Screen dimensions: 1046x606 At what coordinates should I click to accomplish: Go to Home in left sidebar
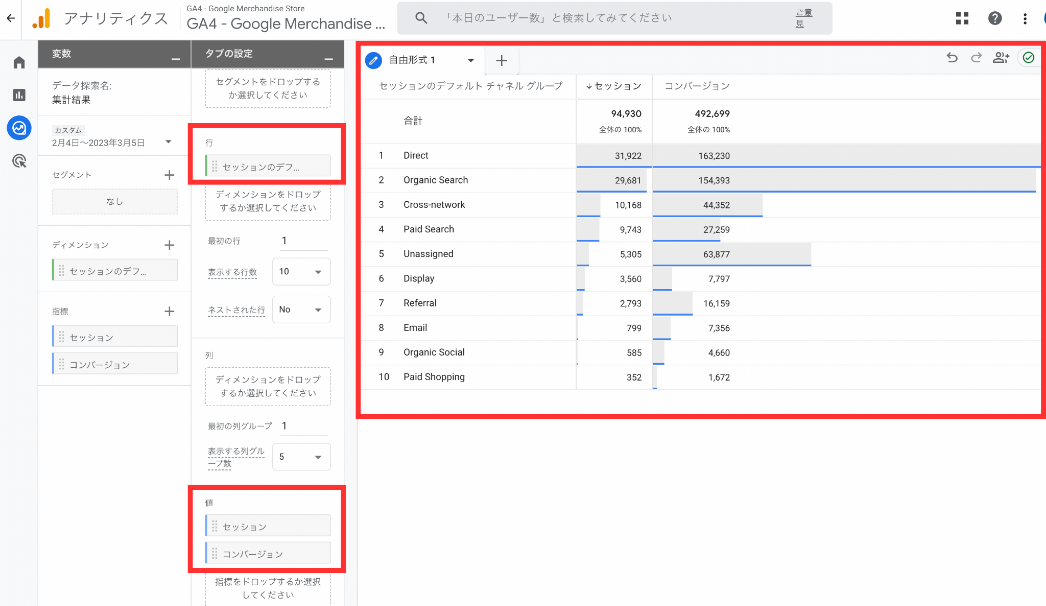click(19, 62)
